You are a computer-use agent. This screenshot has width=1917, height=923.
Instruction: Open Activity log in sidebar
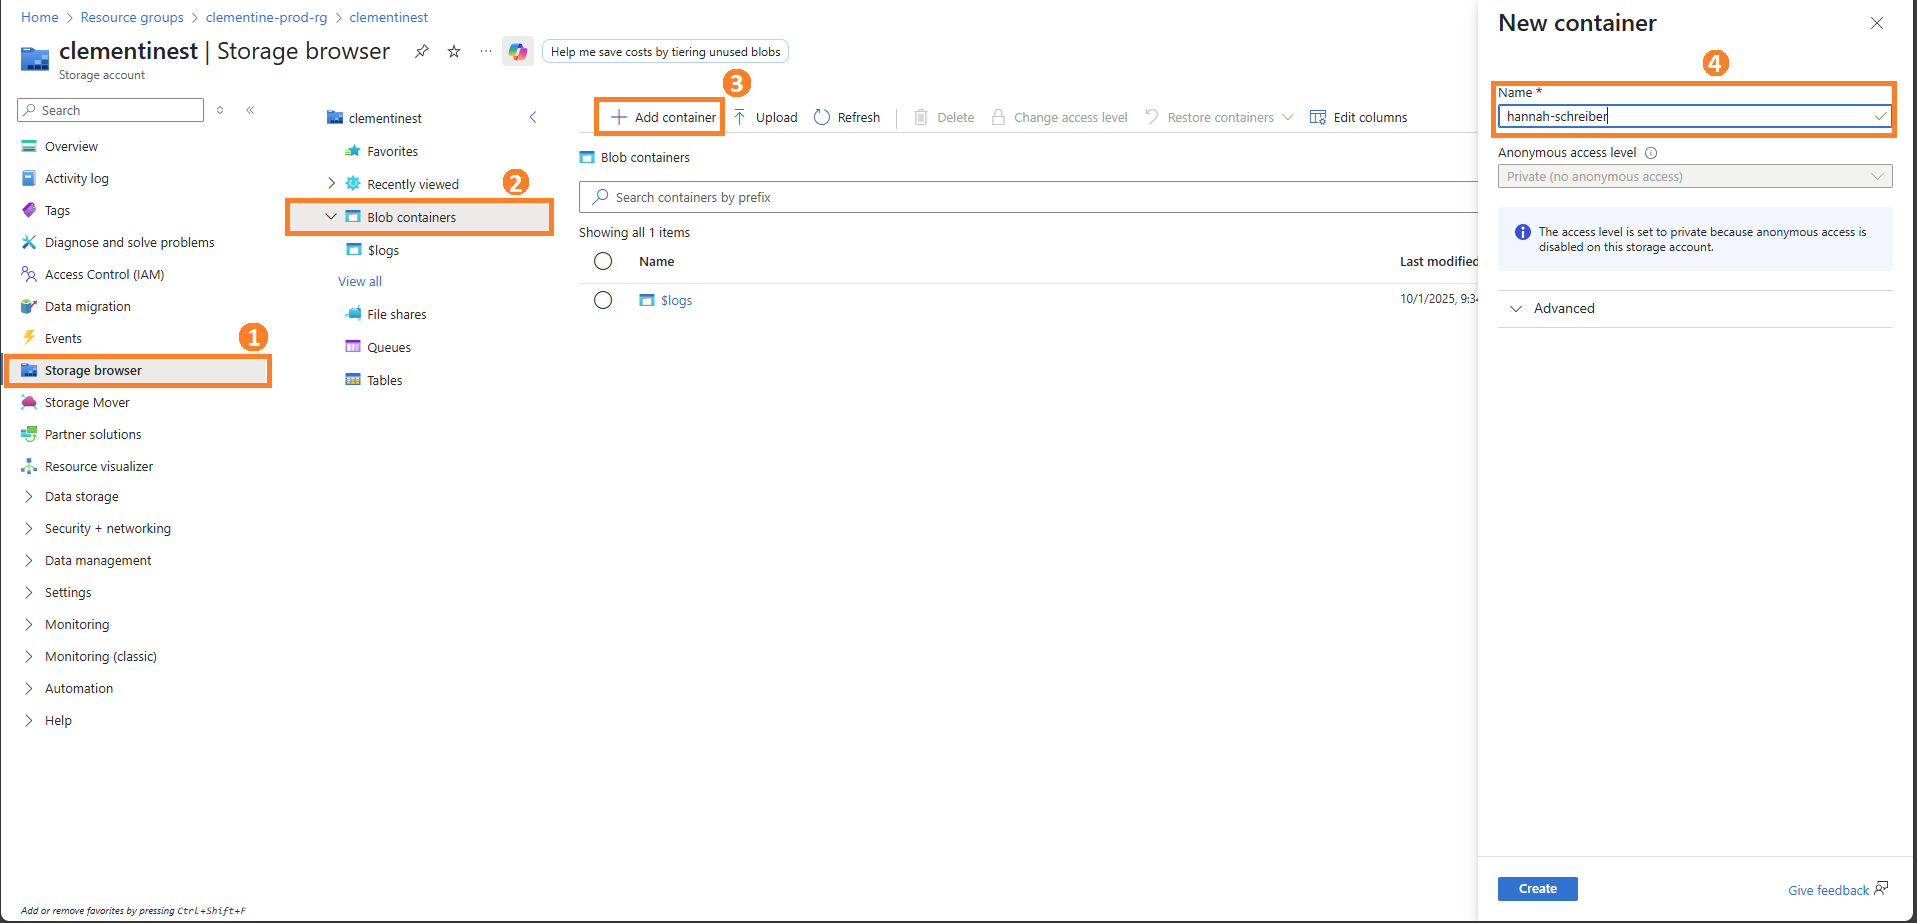pyautogui.click(x=76, y=178)
